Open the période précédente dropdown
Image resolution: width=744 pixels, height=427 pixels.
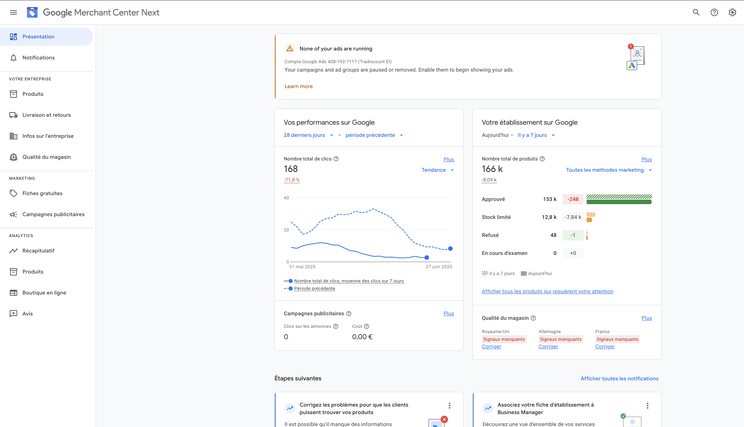click(374, 135)
